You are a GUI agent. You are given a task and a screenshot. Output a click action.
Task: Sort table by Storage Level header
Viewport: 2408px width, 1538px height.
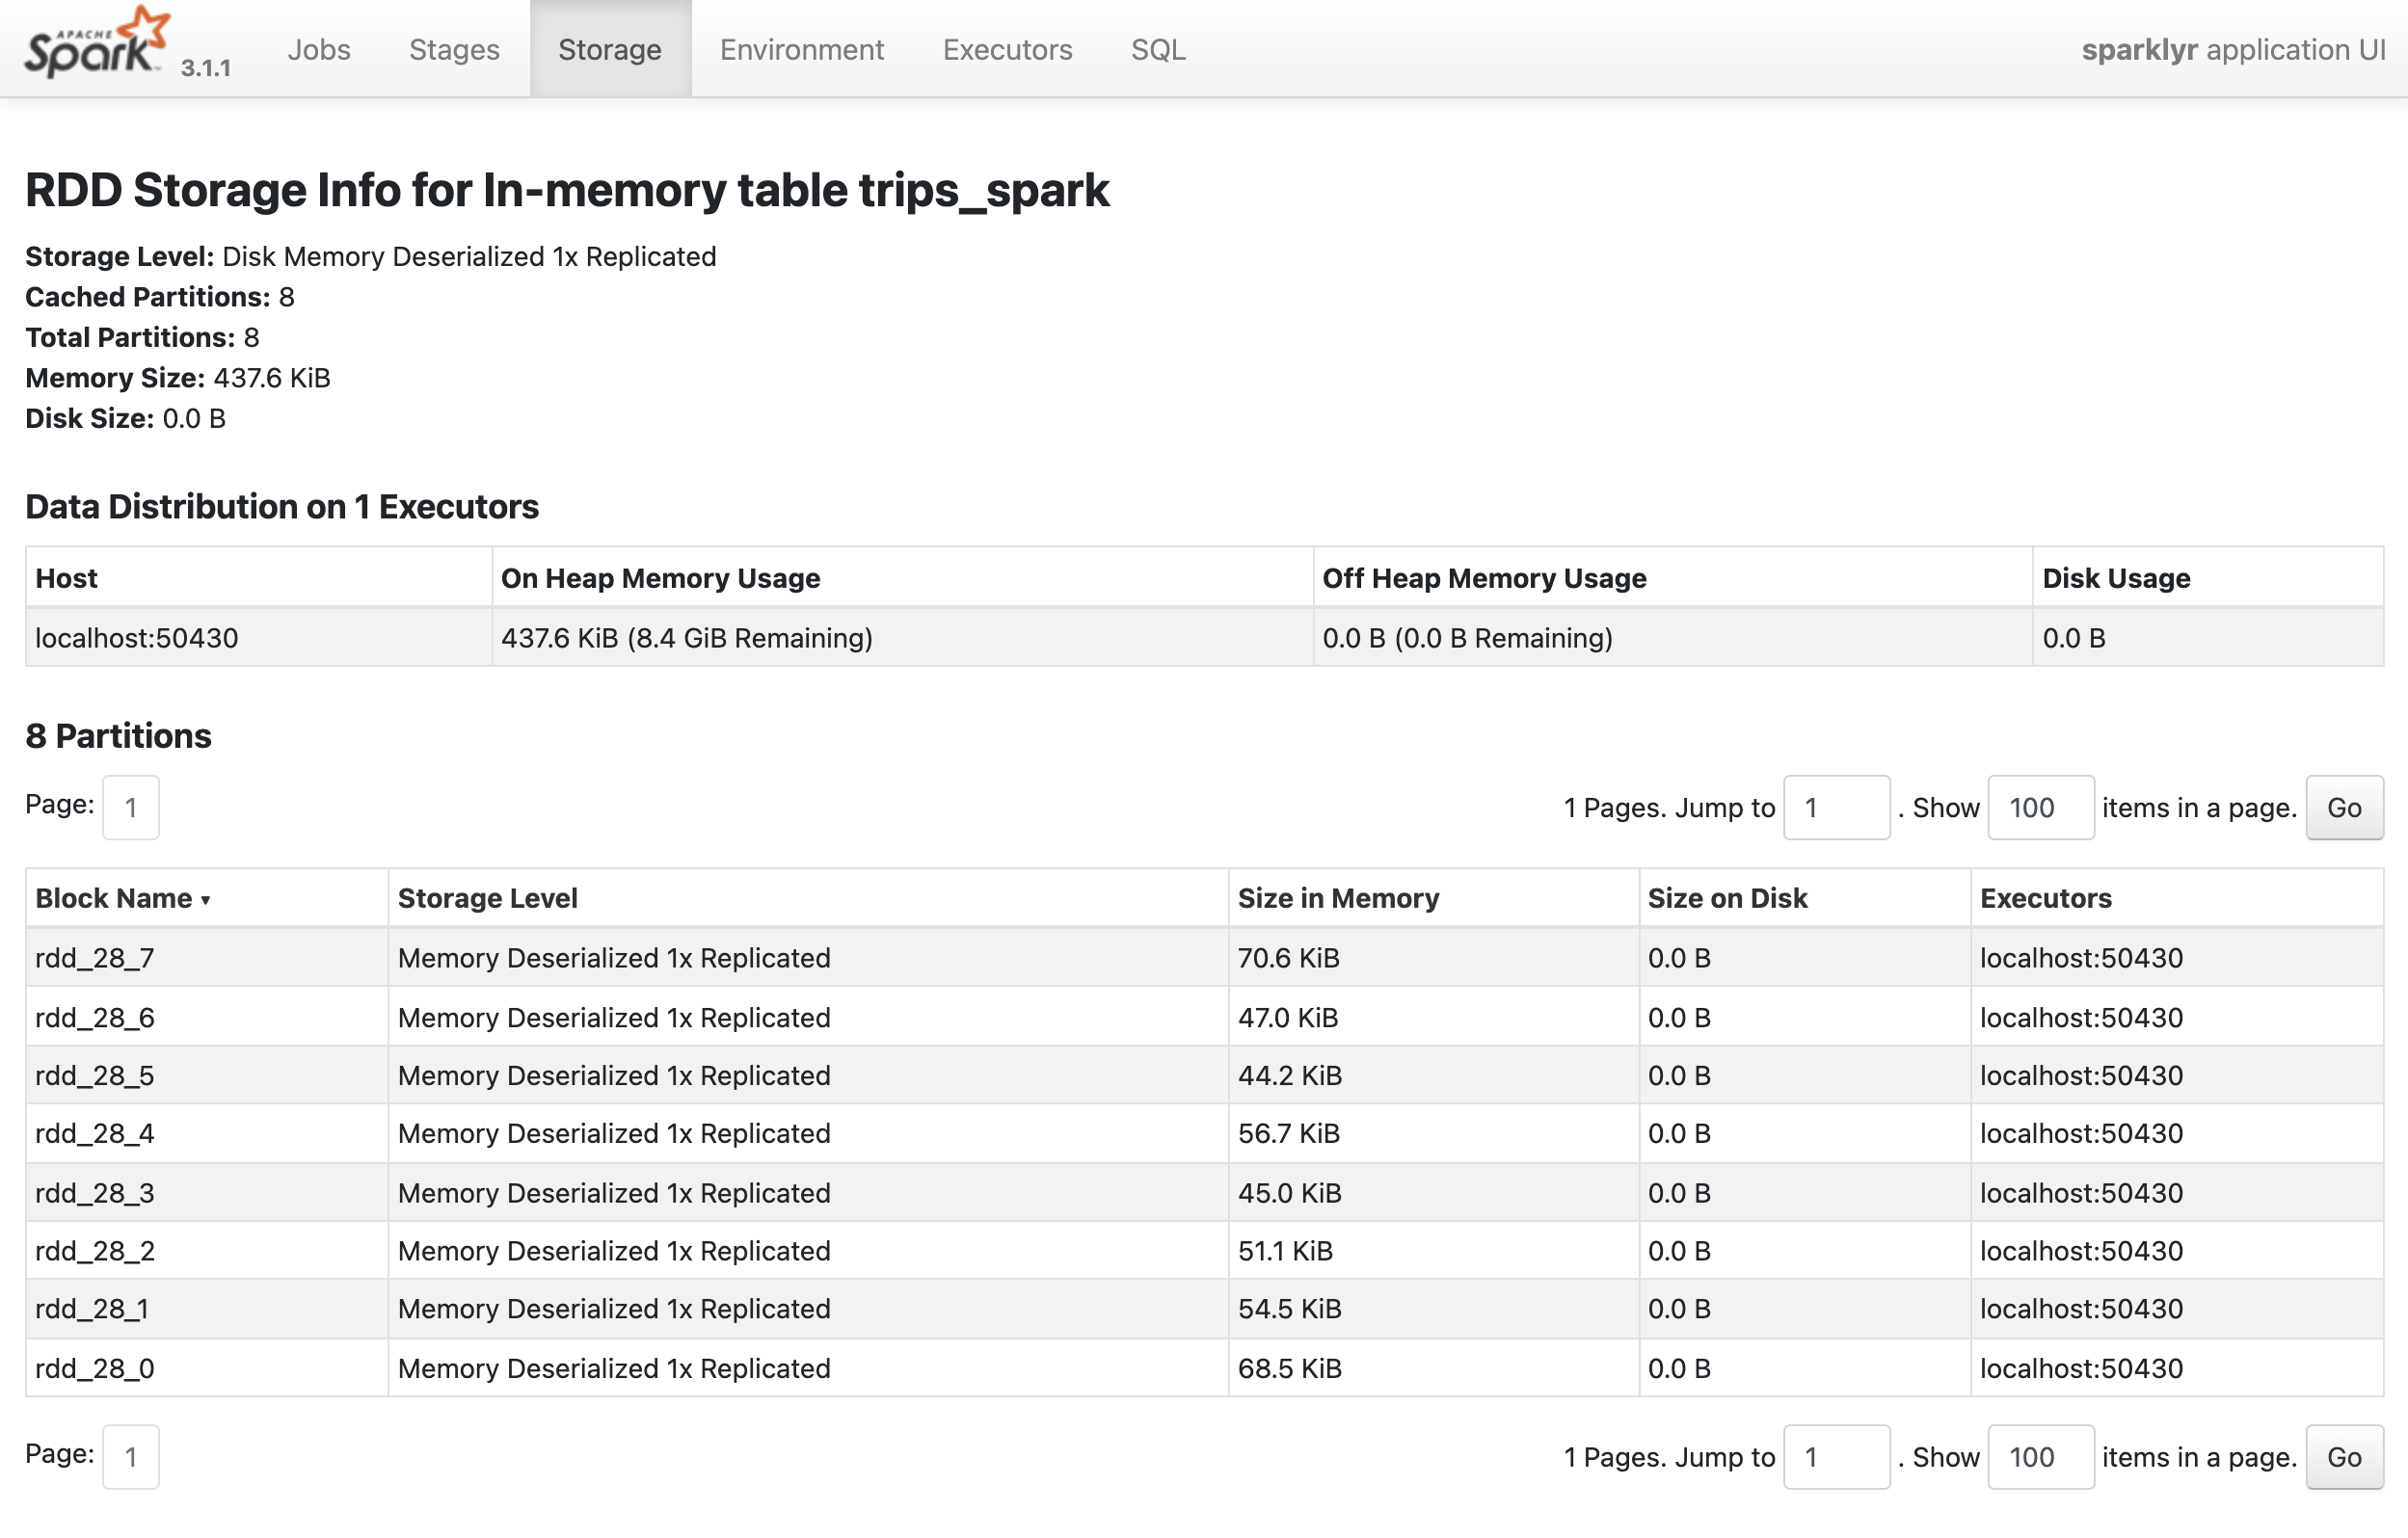487,898
